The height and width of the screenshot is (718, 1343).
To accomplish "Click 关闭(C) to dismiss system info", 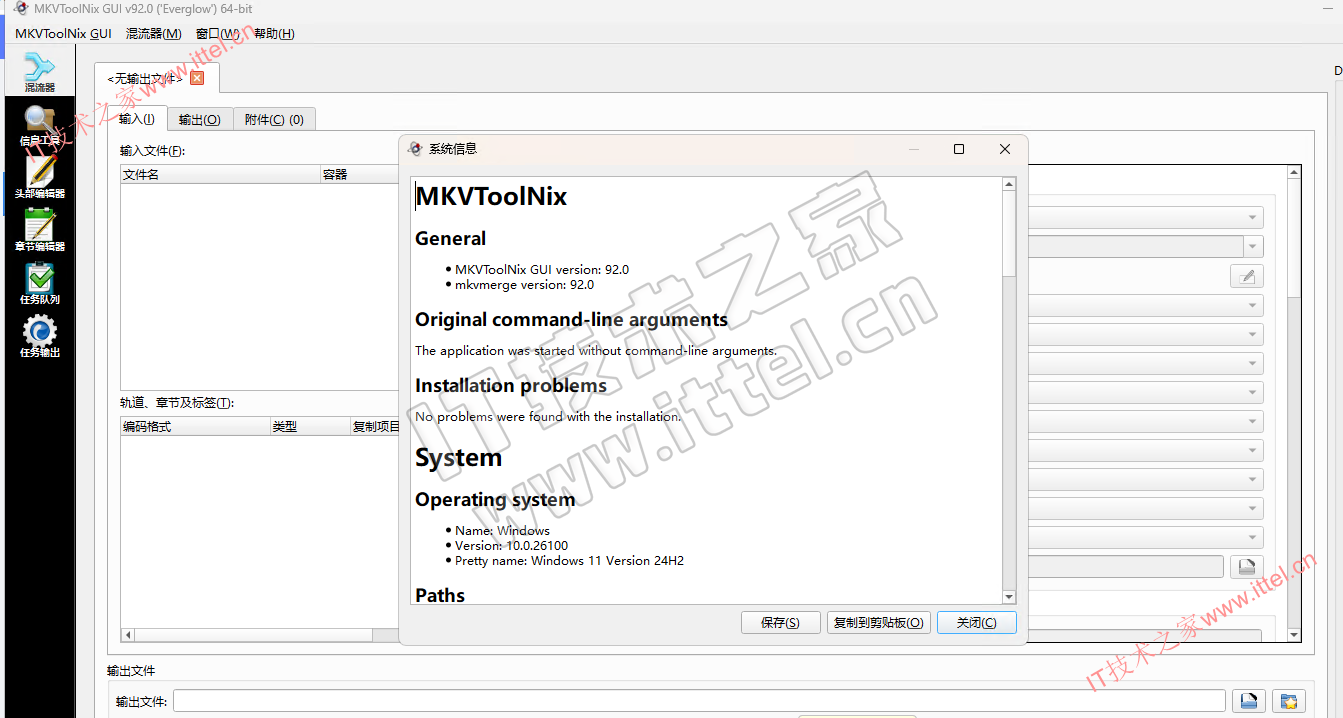I will tap(976, 622).
